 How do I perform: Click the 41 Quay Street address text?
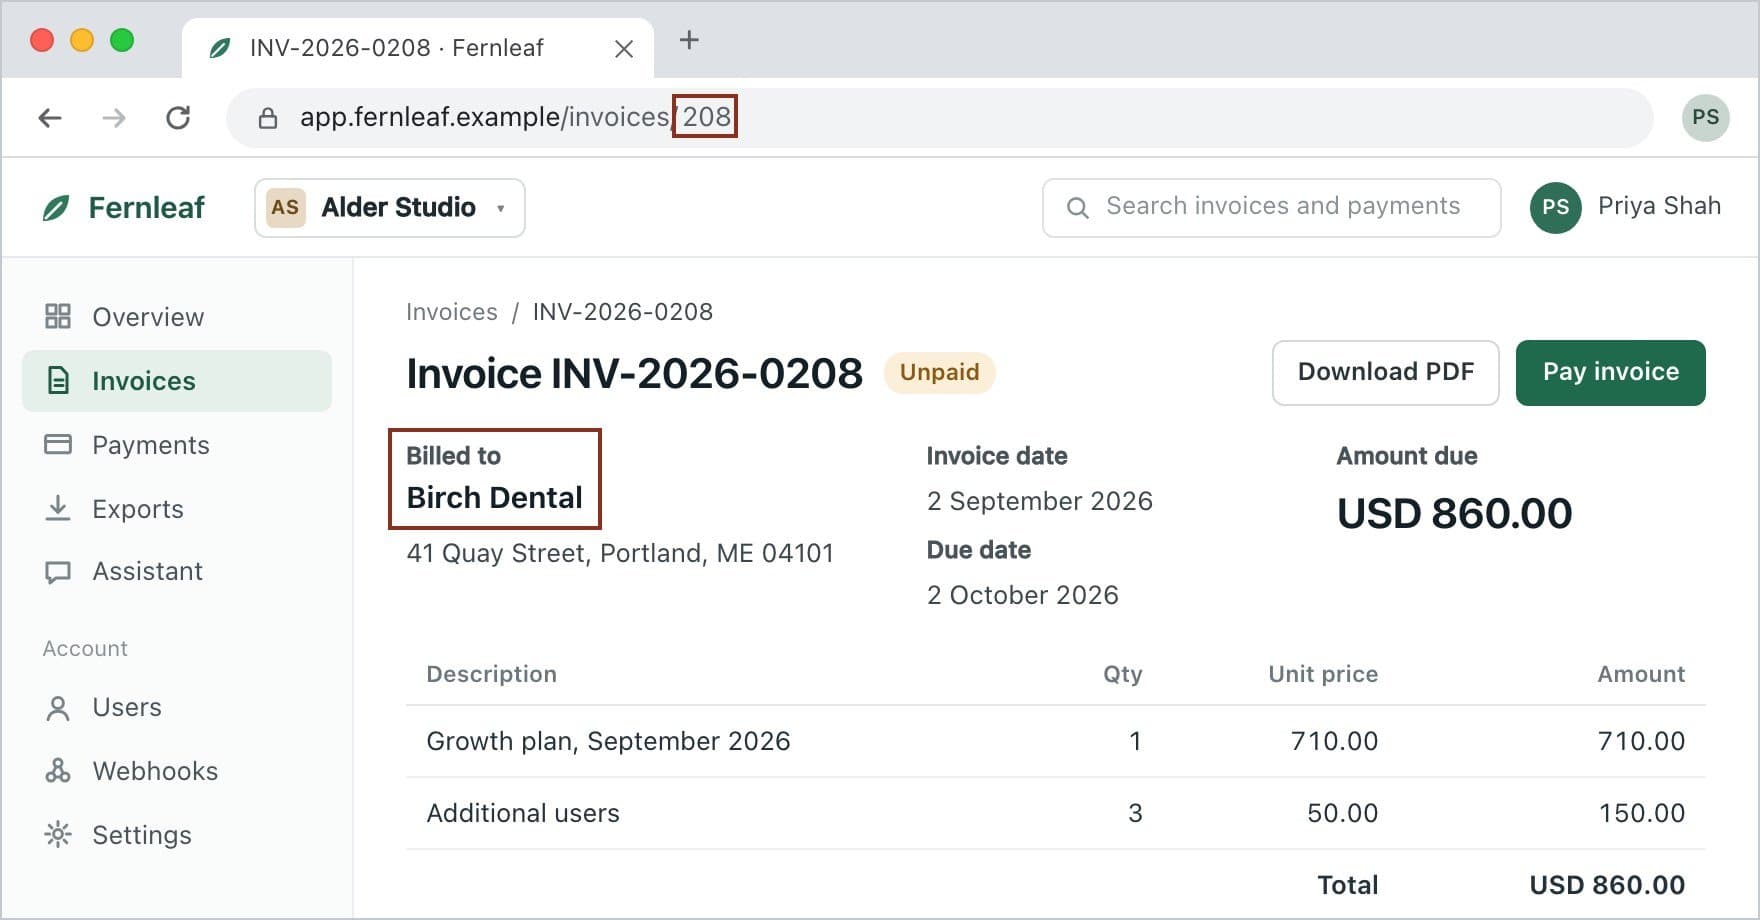(x=619, y=553)
